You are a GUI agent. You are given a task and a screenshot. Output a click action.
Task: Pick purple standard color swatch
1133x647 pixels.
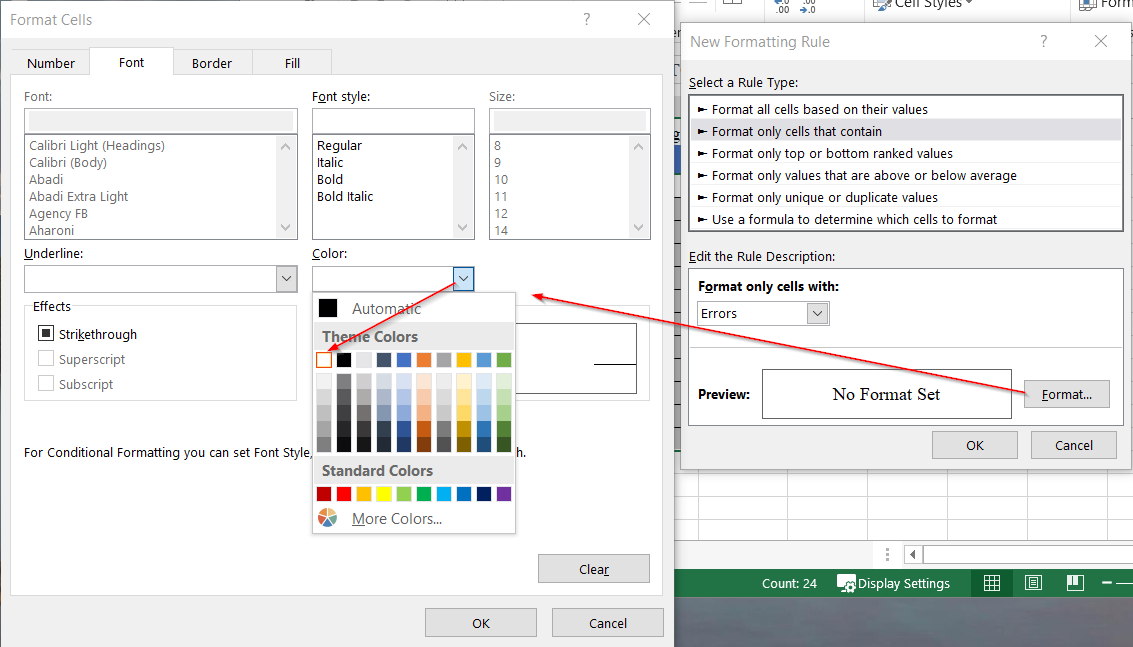(504, 494)
